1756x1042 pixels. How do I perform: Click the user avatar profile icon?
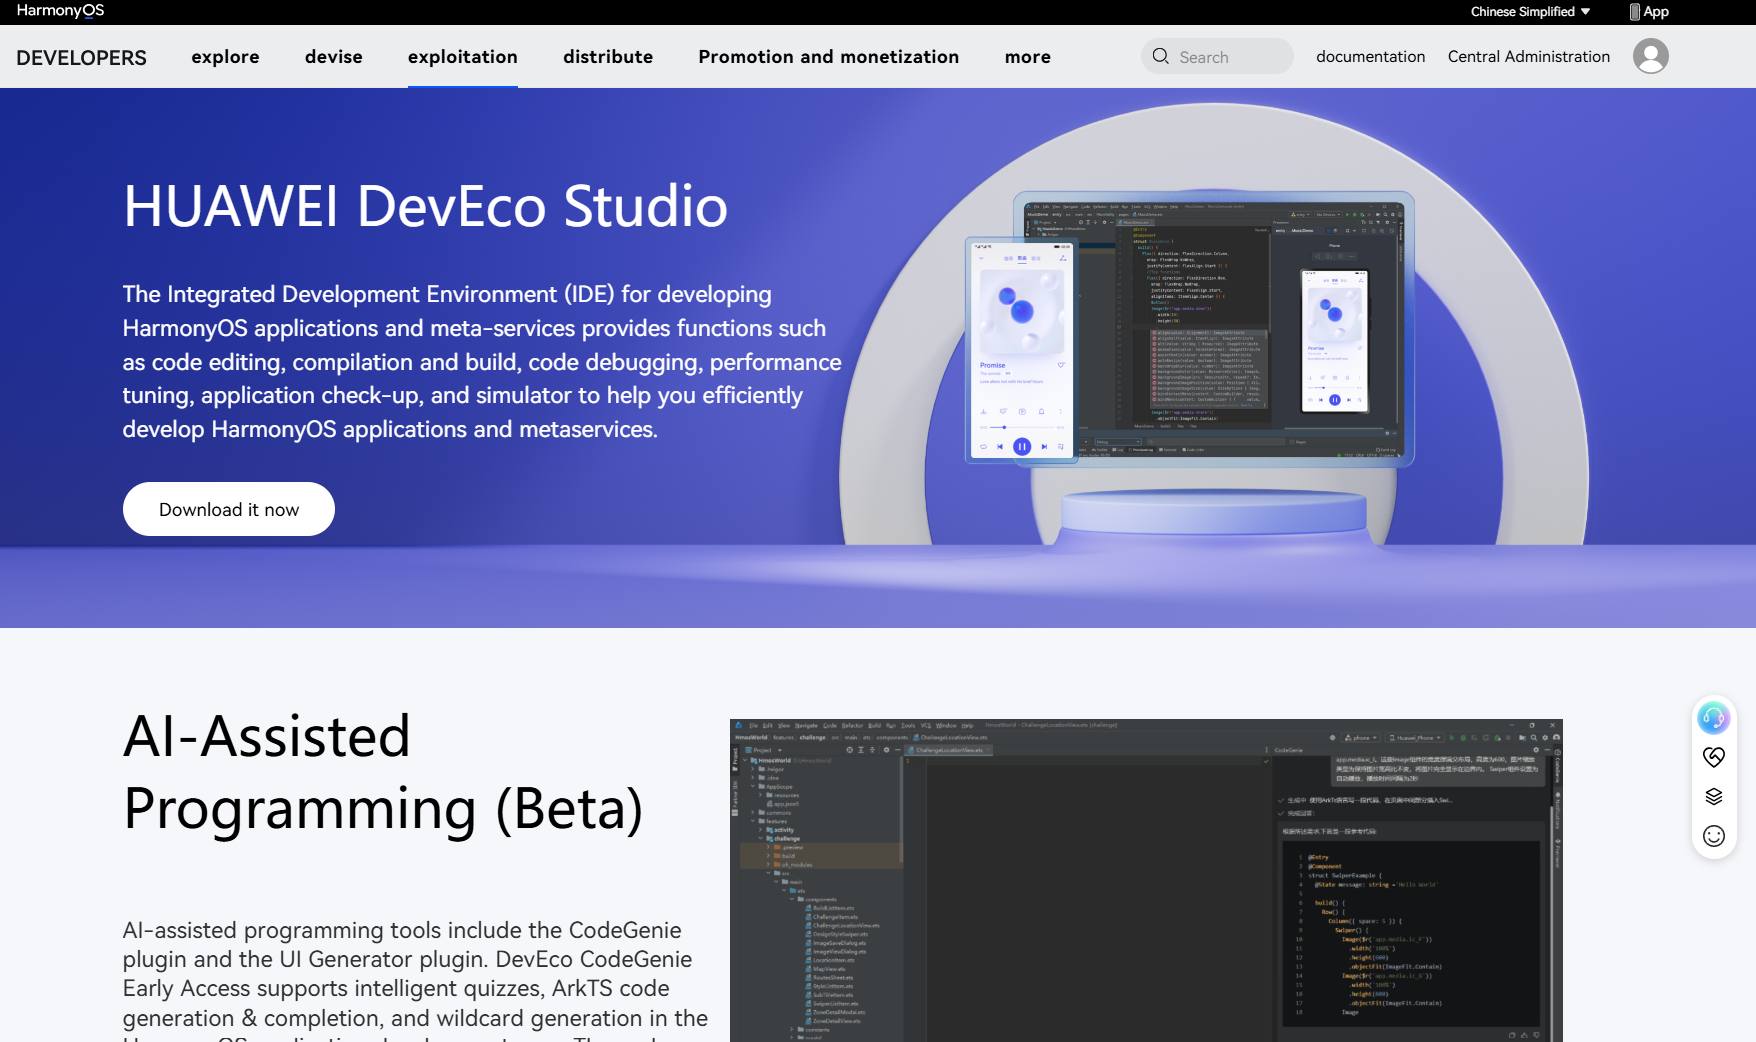pyautogui.click(x=1650, y=56)
